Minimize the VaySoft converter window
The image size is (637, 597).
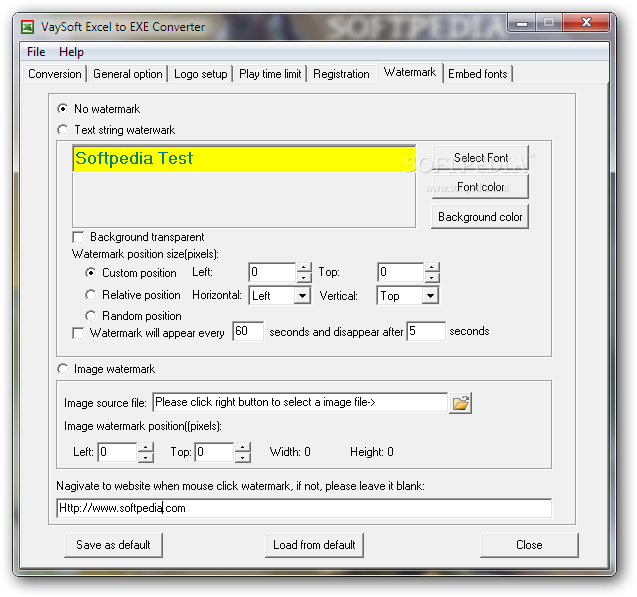click(522, 23)
